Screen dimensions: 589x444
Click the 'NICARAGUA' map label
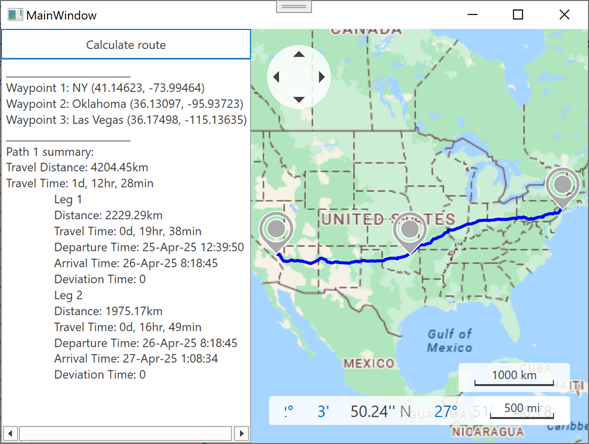point(488,432)
